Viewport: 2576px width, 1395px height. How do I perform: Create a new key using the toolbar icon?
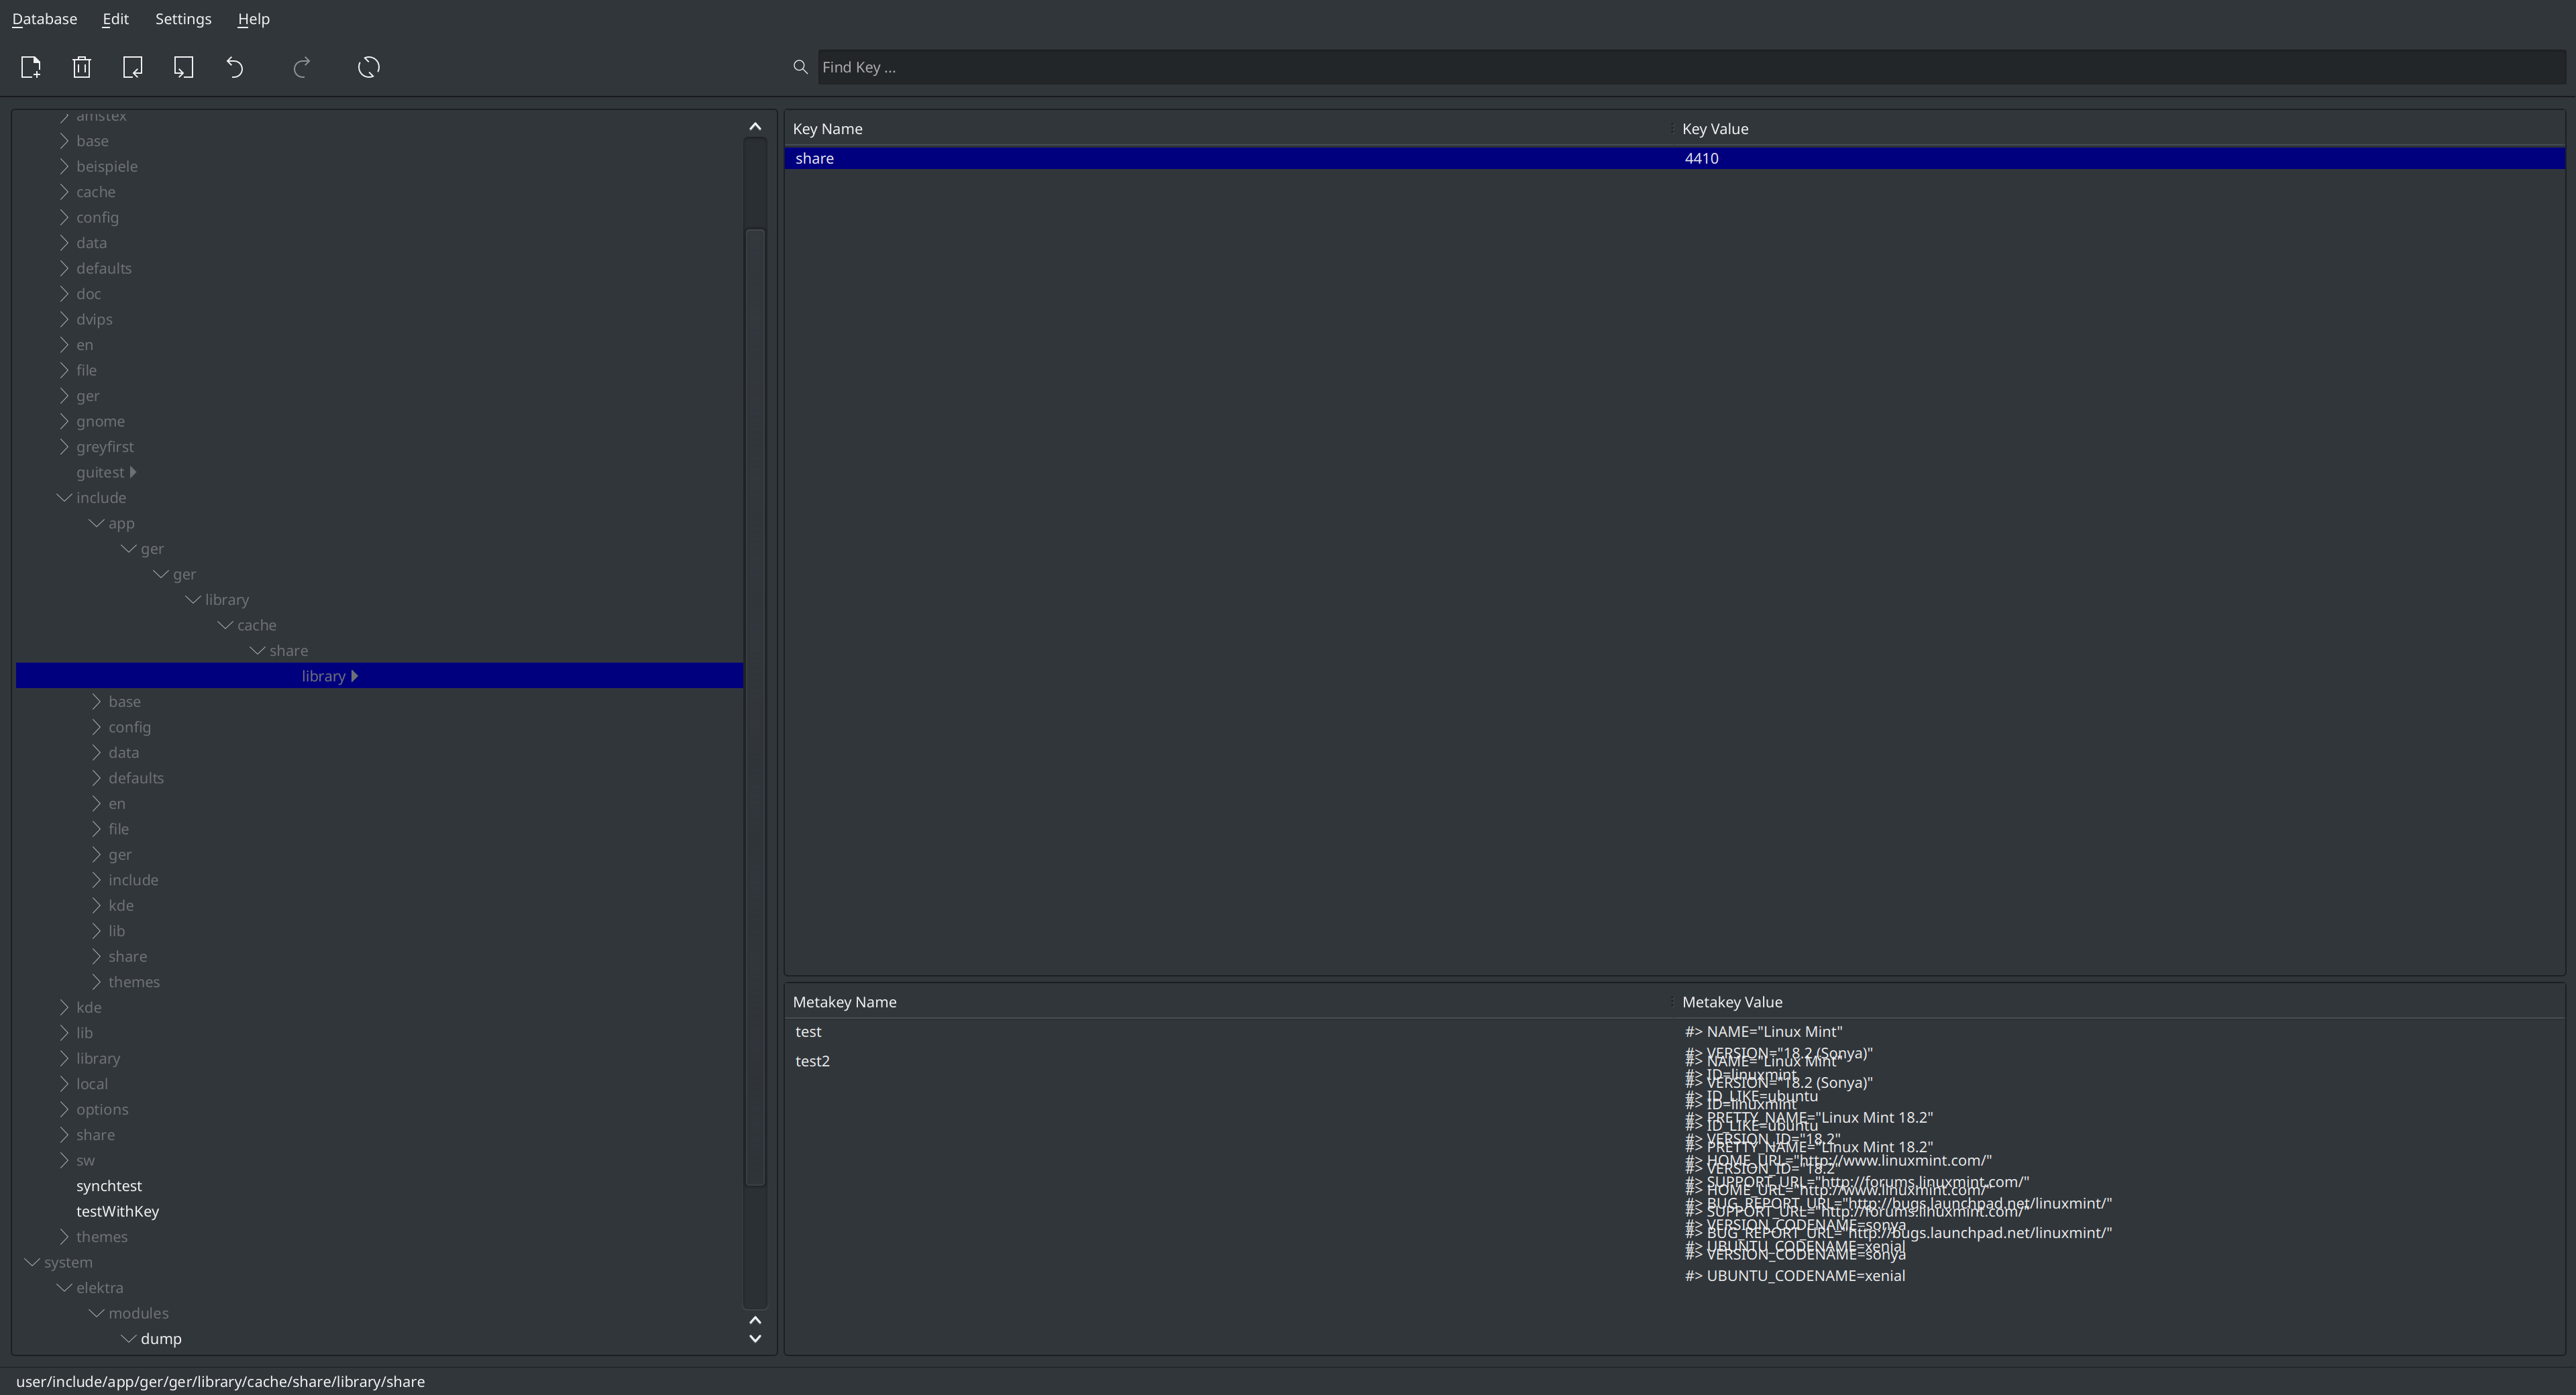pyautogui.click(x=30, y=67)
